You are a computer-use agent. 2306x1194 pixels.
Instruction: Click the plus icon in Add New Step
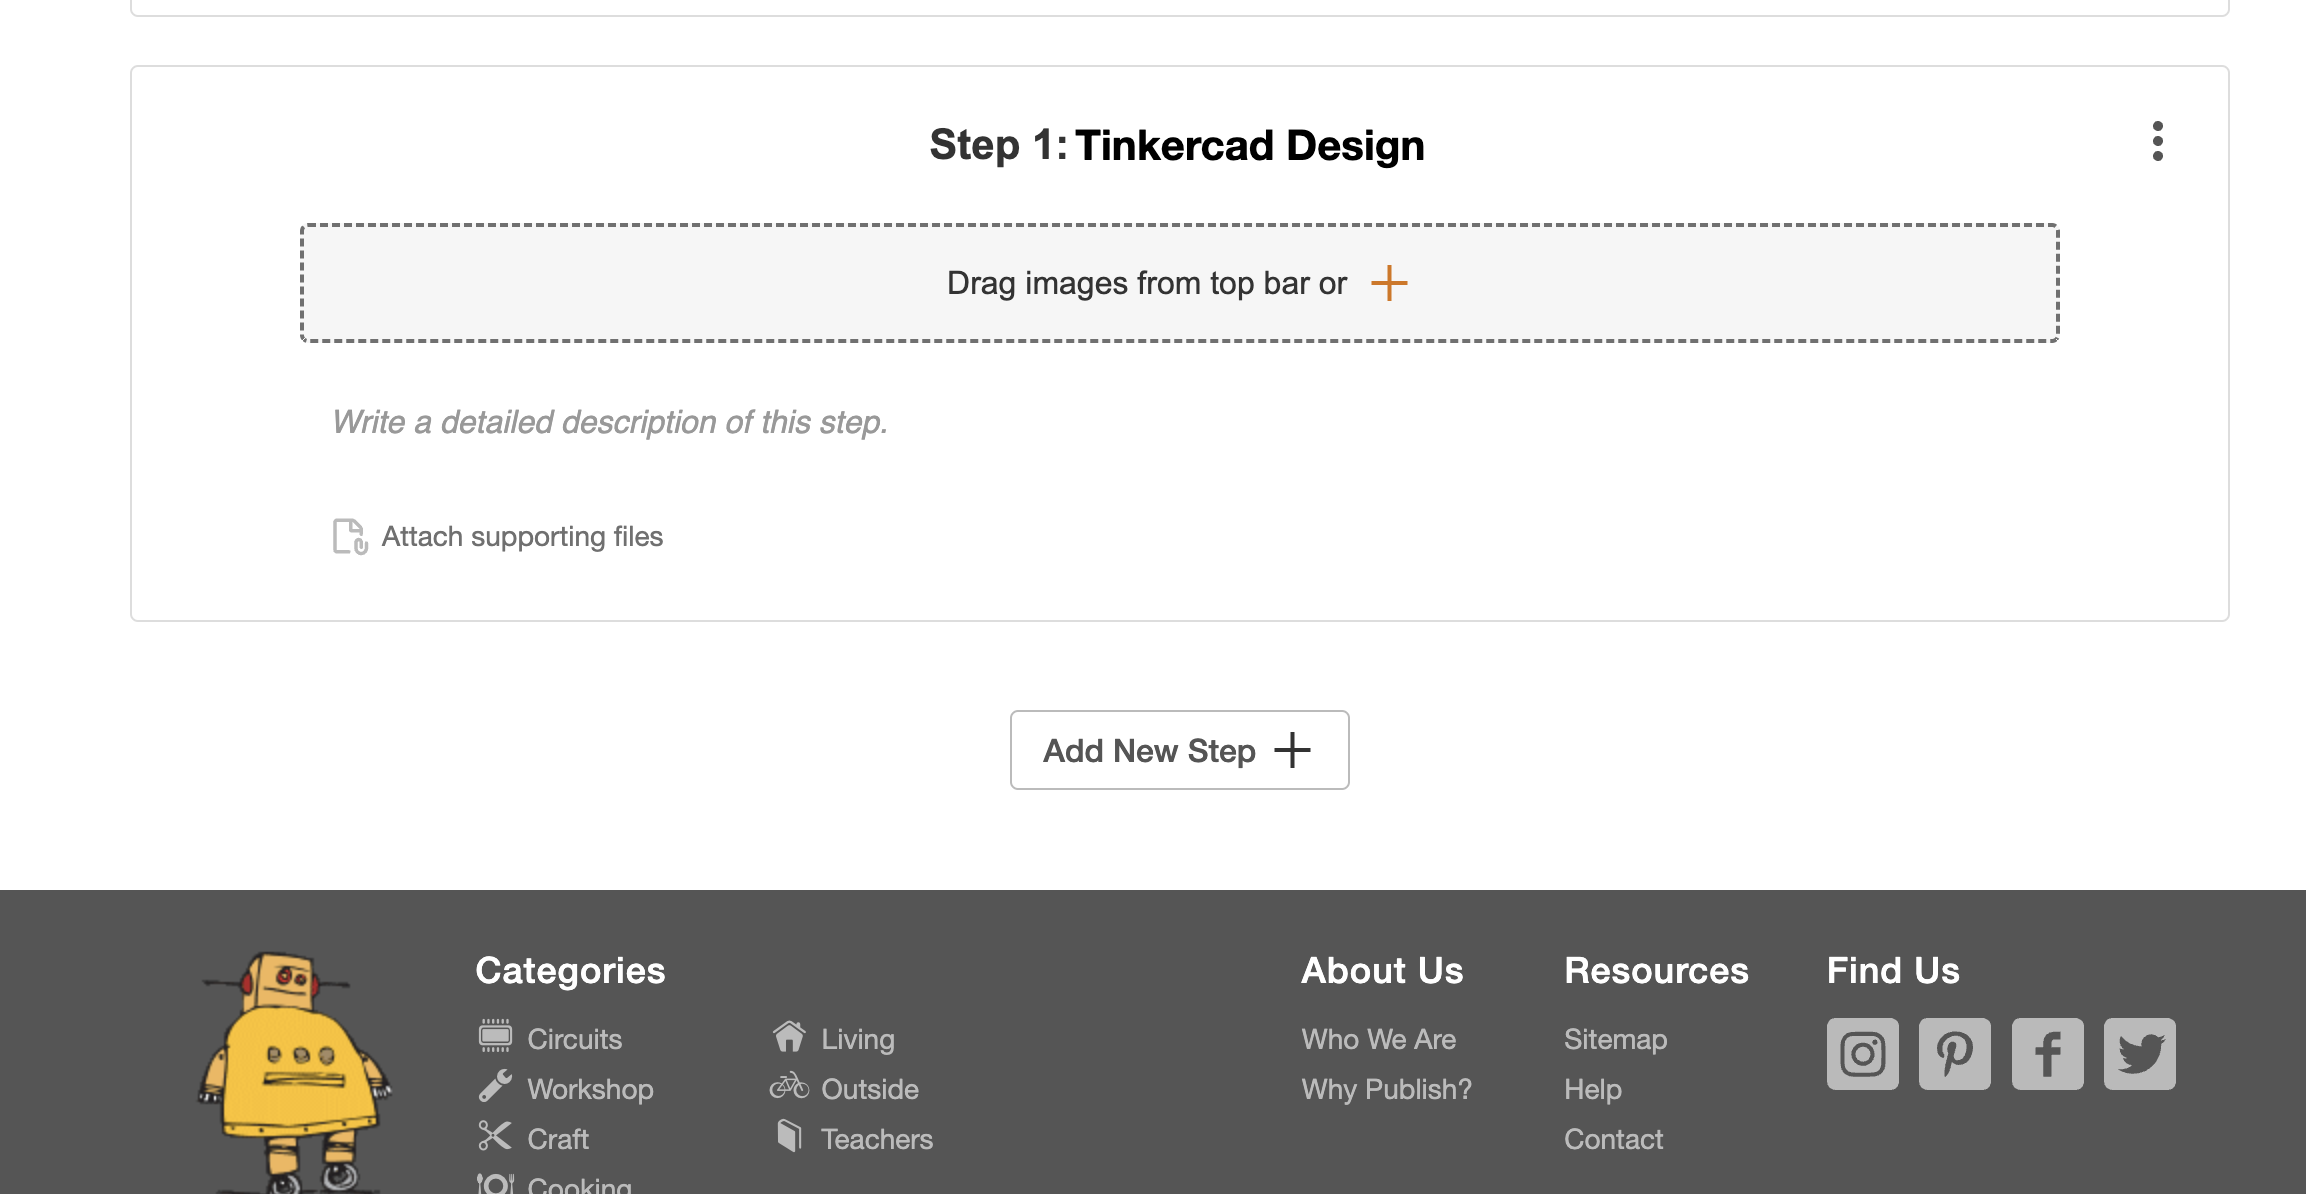click(1292, 750)
